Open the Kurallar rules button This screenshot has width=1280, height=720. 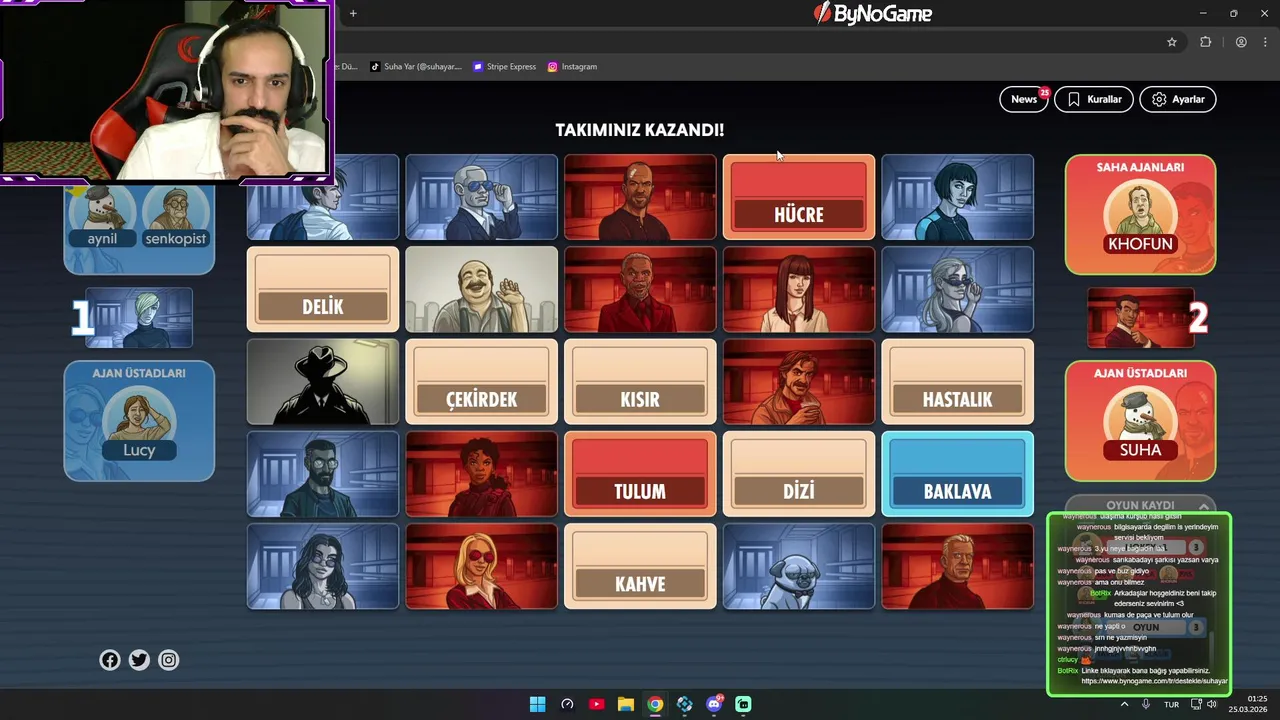1093,99
